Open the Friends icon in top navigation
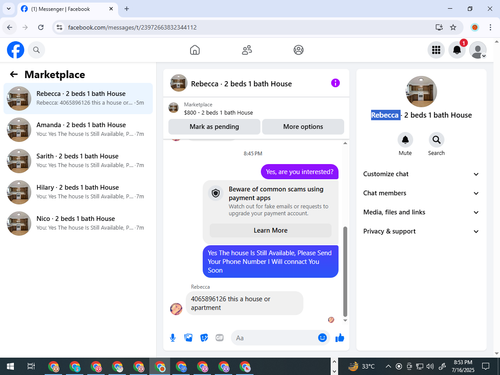Viewport: 500px width, 375px height. 247,50
